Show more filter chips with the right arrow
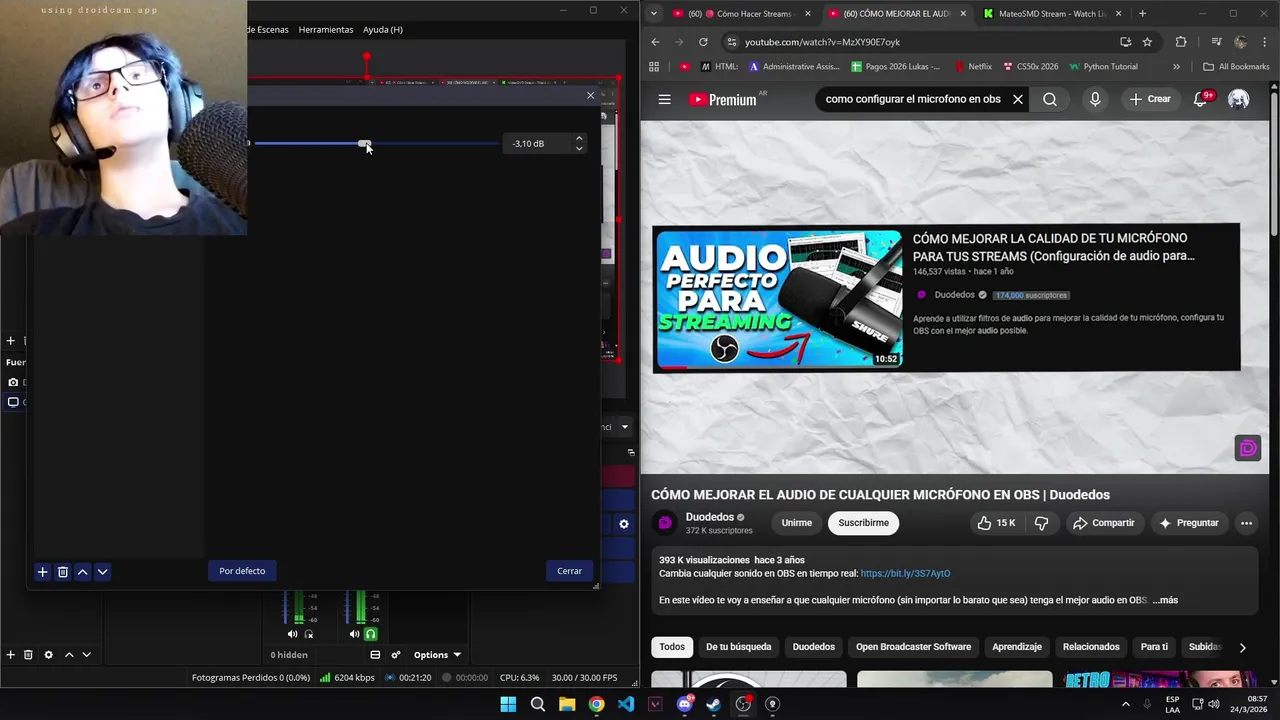Screen dimensions: 1280x720 coord(1242,647)
